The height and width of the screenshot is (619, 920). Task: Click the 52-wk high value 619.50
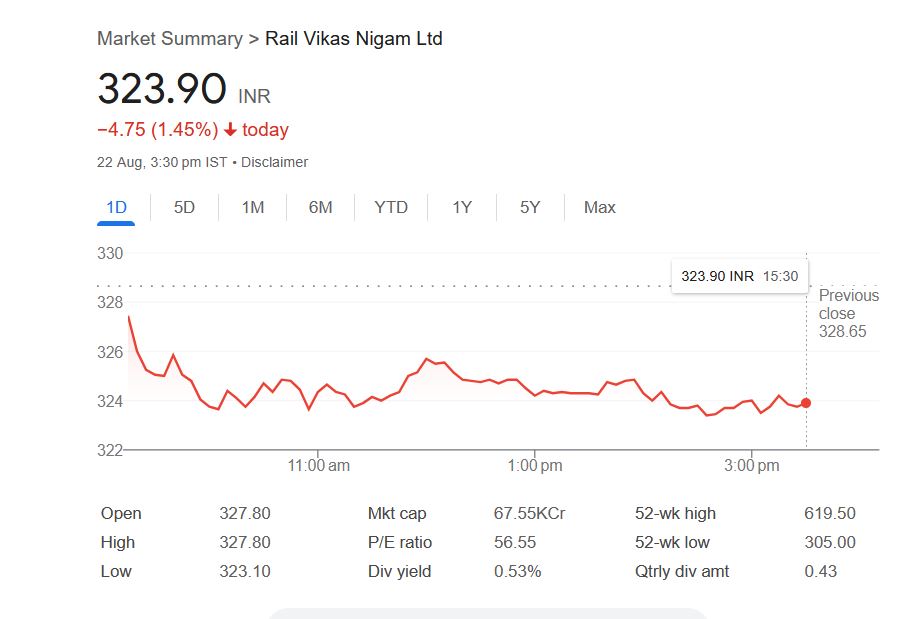(x=829, y=514)
